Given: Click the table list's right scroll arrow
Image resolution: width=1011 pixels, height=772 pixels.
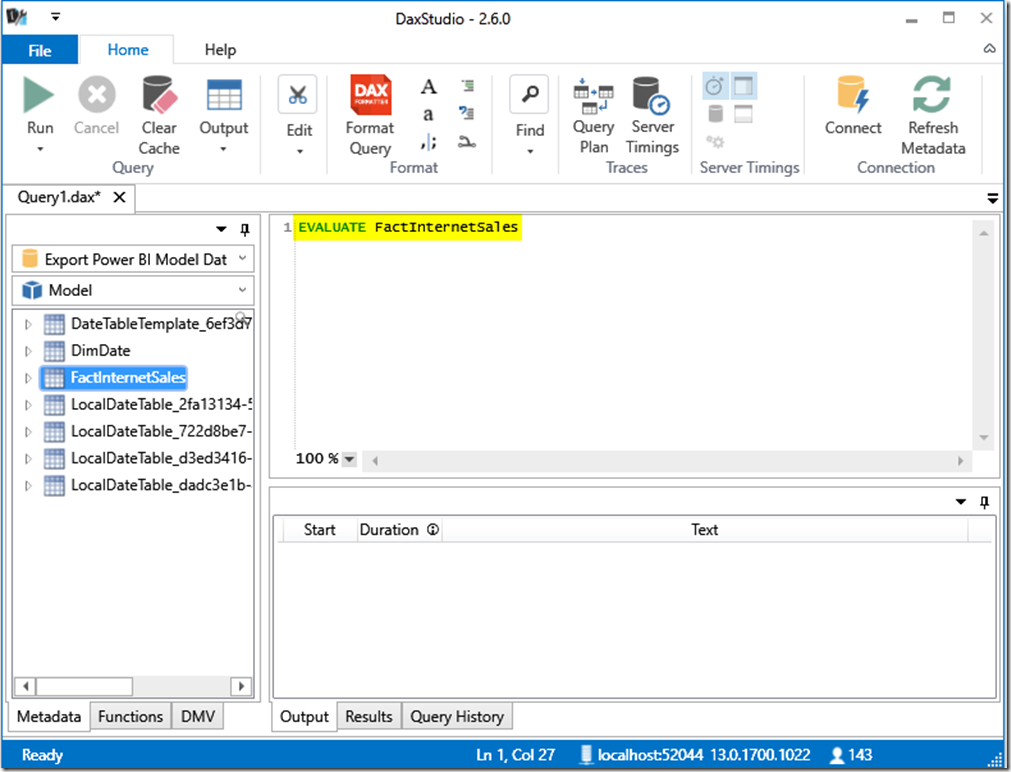Looking at the screenshot, I should pyautogui.click(x=241, y=686).
